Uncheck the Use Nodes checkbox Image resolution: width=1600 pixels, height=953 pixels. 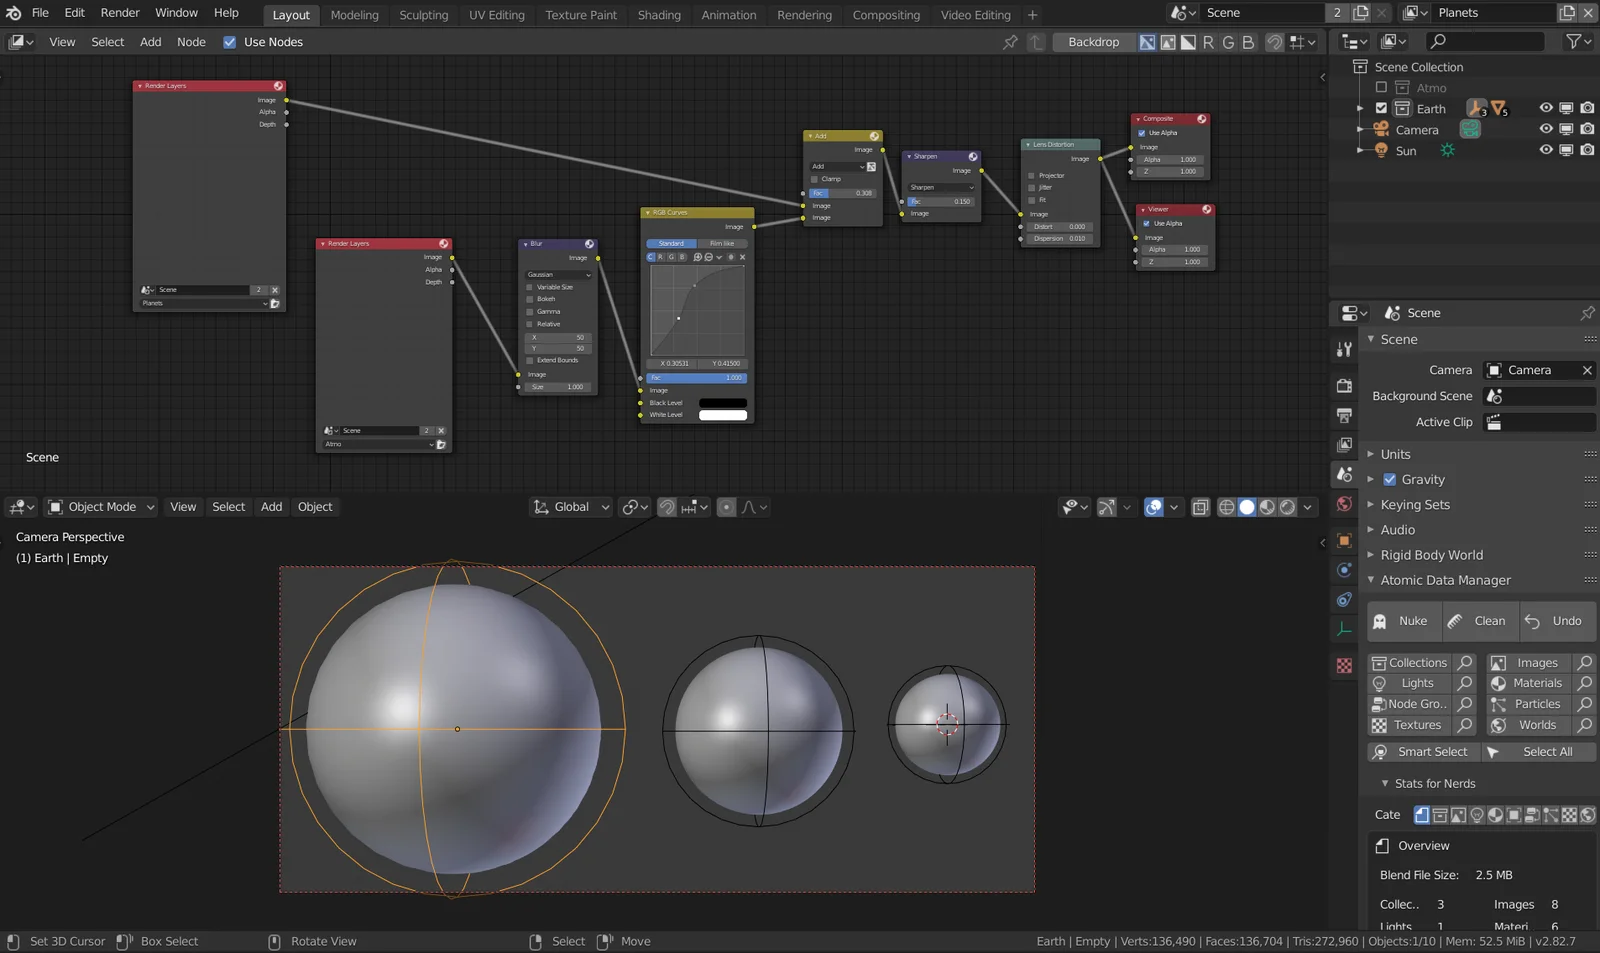click(x=230, y=42)
